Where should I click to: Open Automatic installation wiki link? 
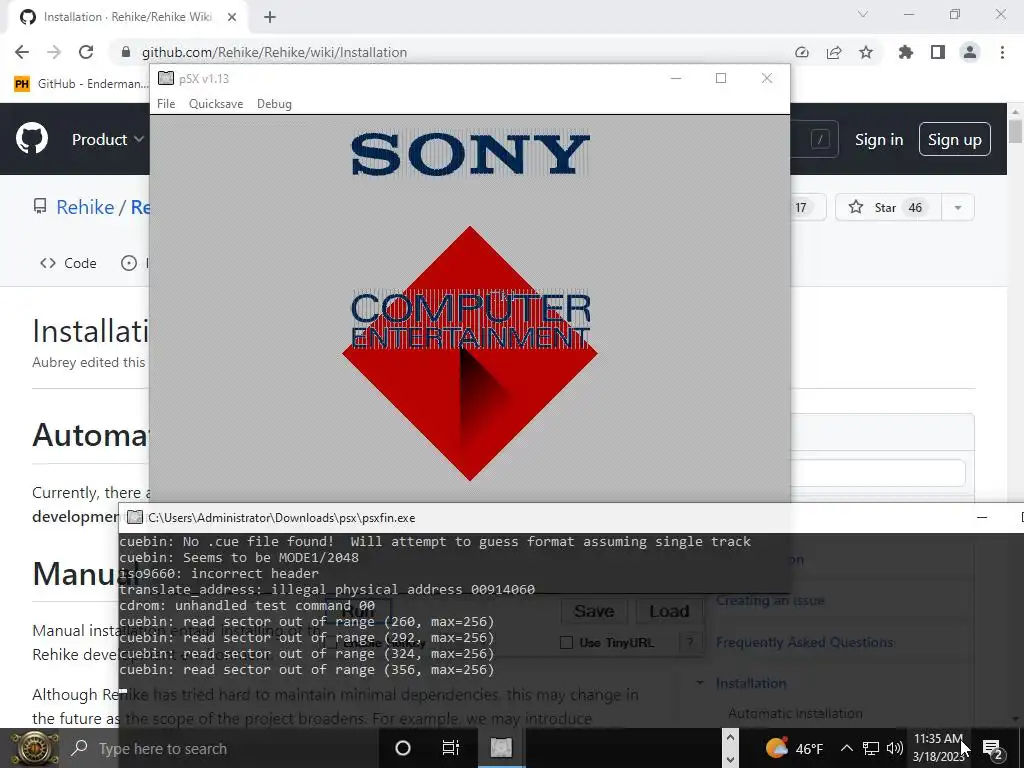(795, 713)
